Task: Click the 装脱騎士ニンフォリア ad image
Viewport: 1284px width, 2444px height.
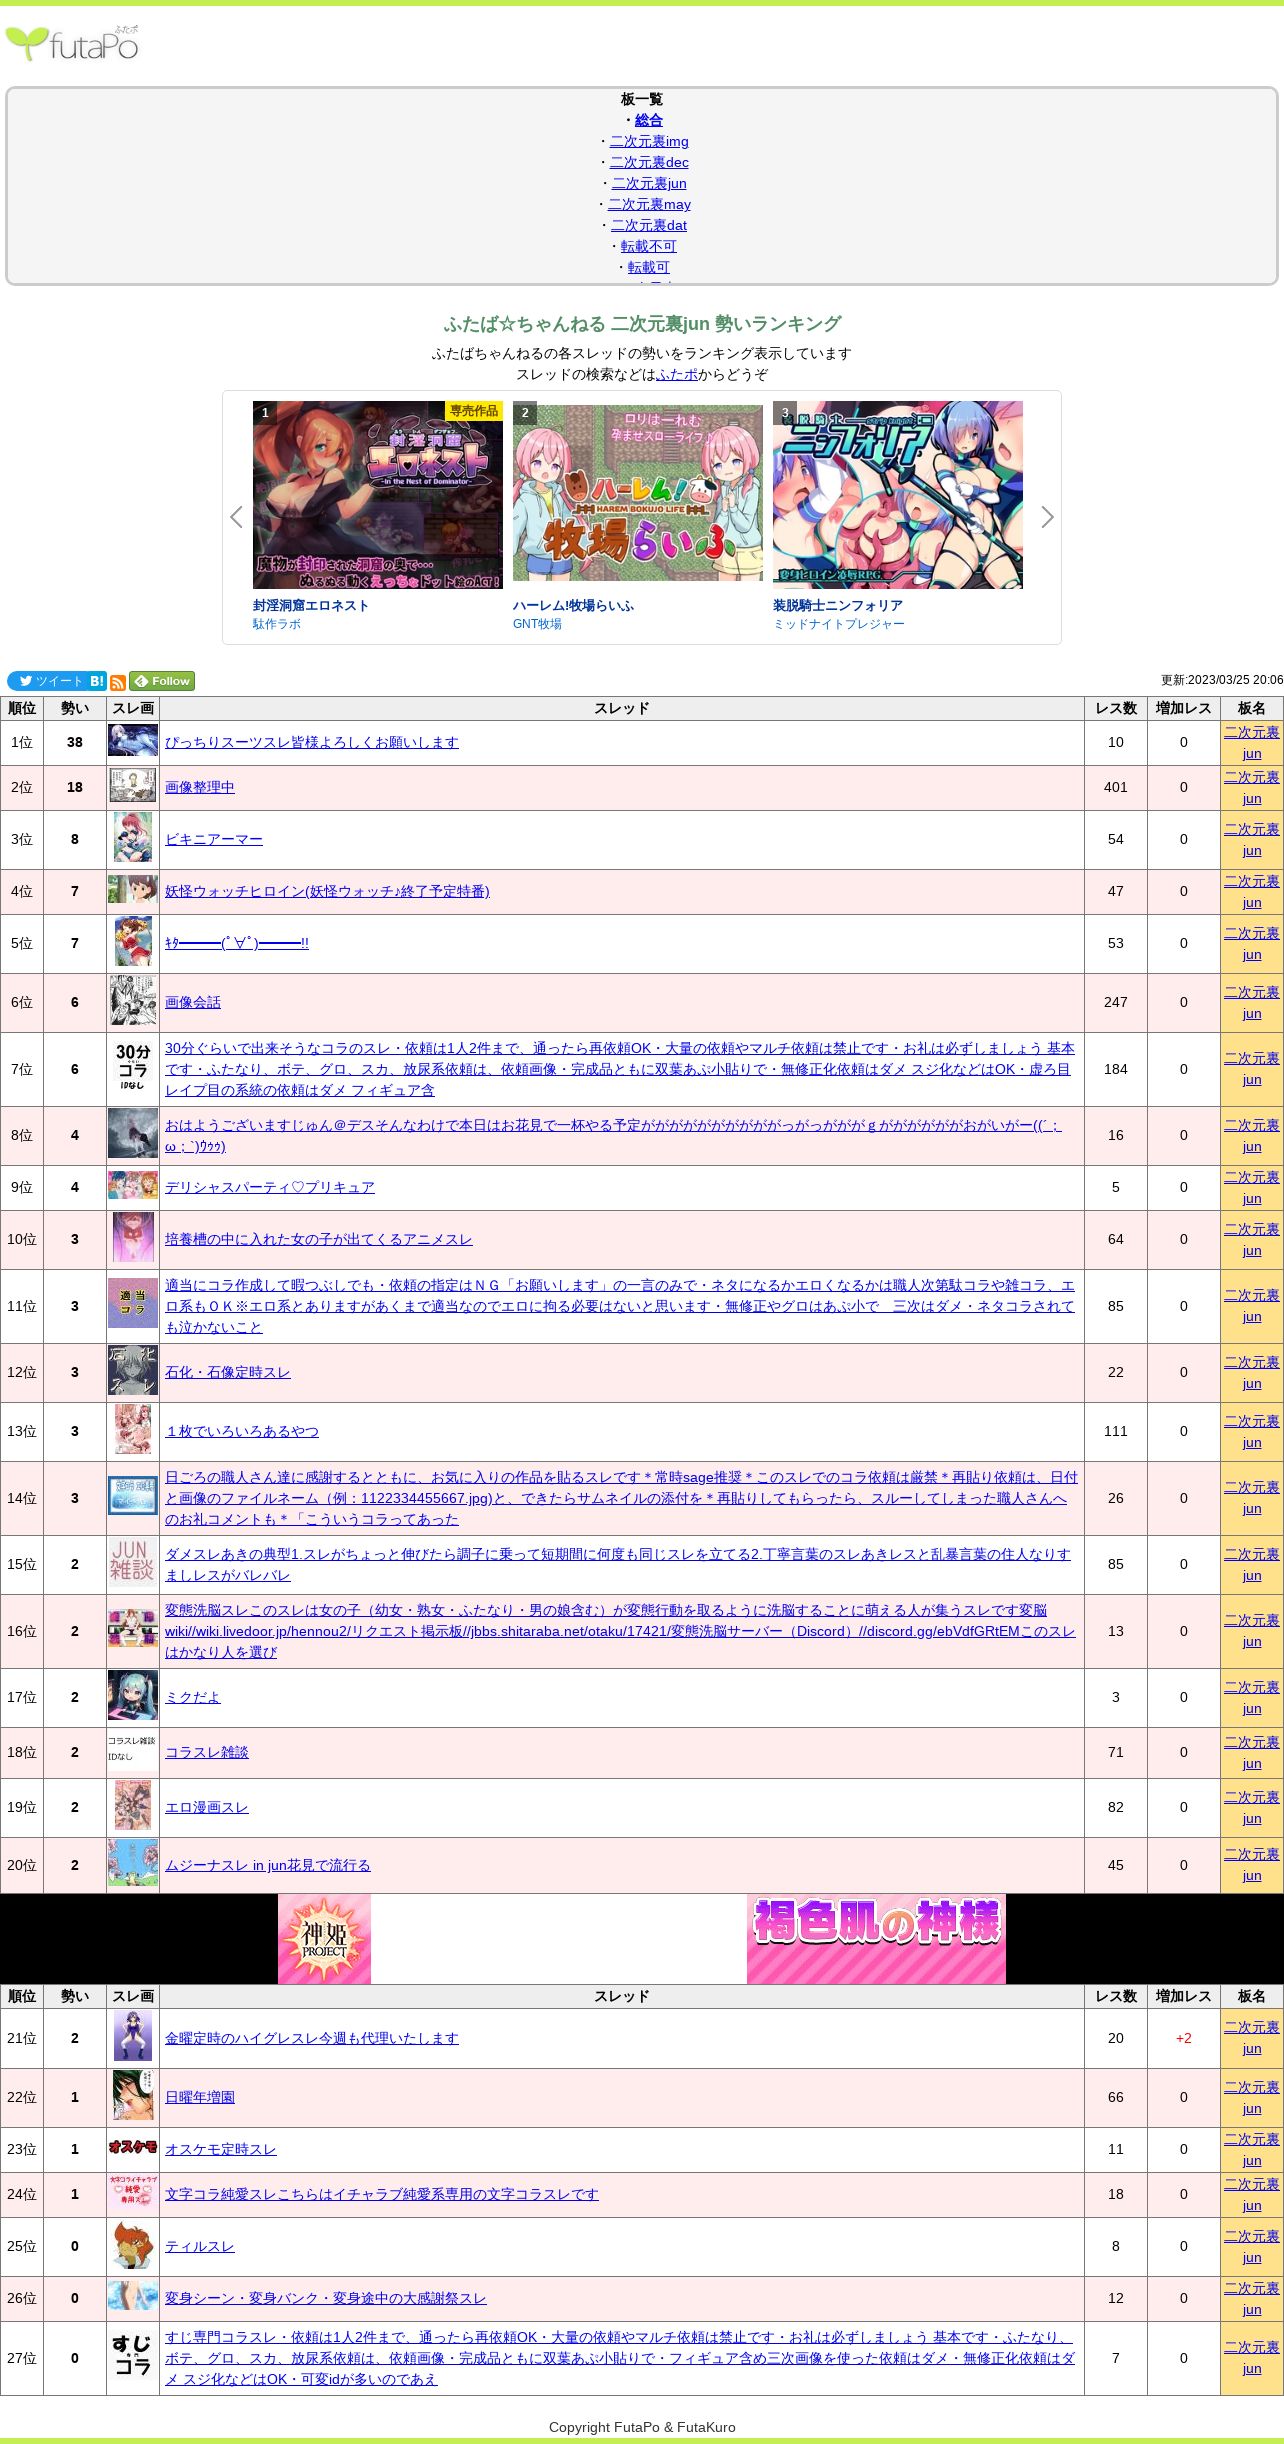Action: tap(898, 495)
